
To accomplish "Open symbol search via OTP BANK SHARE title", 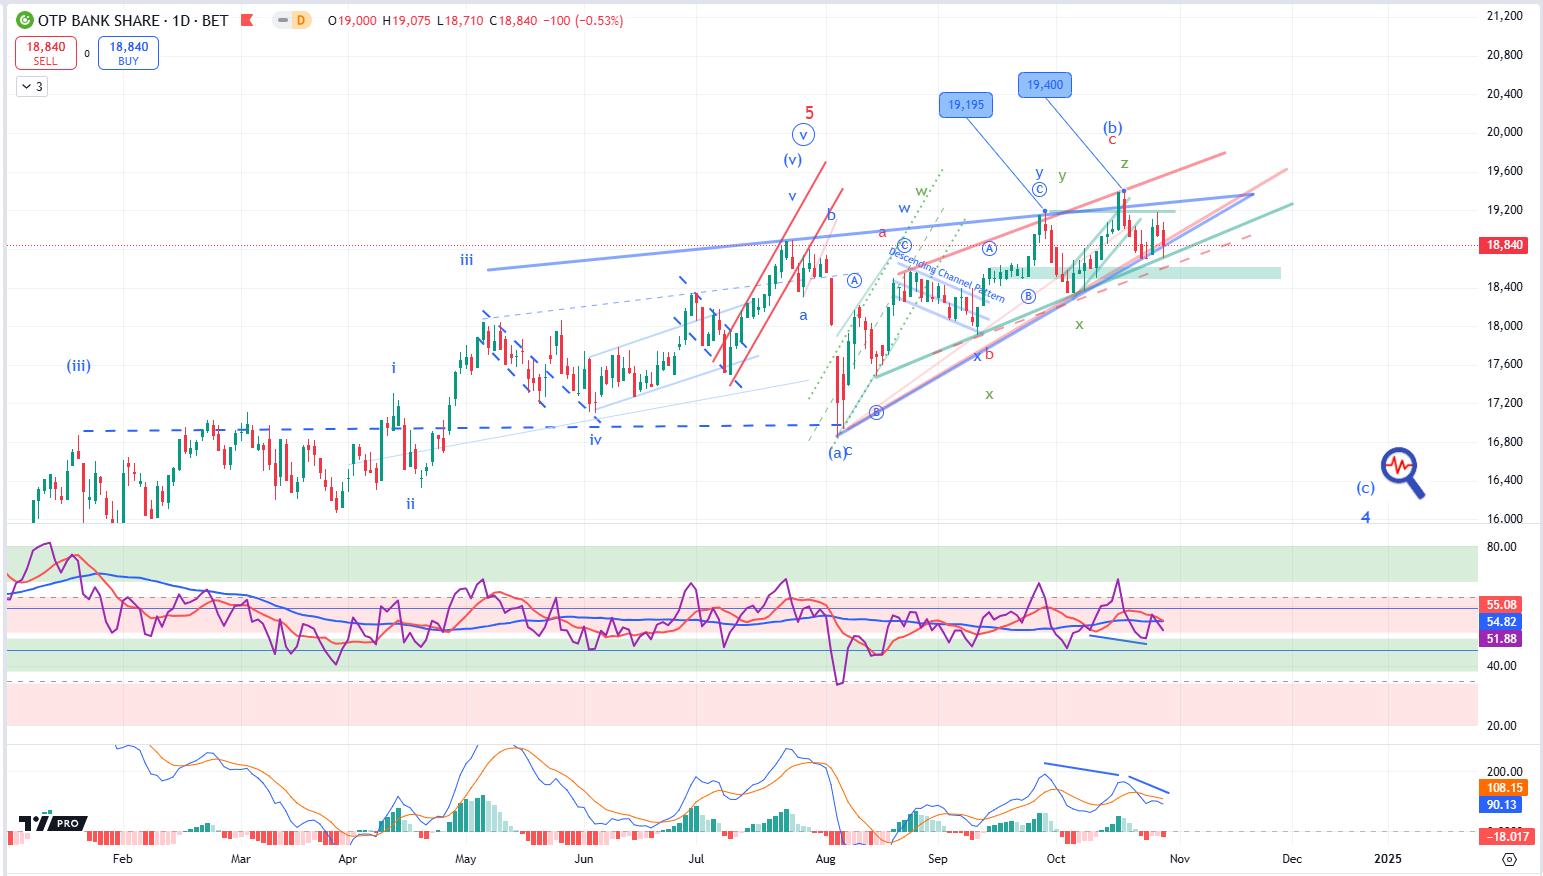I will click(133, 20).
